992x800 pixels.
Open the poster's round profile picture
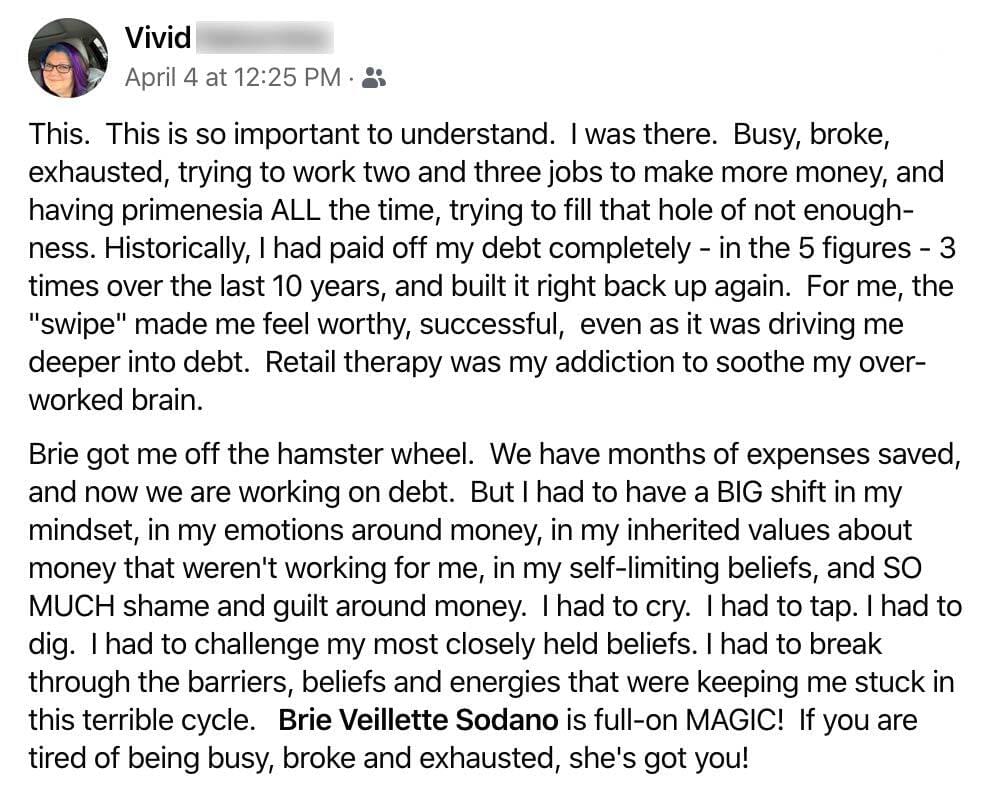68,58
